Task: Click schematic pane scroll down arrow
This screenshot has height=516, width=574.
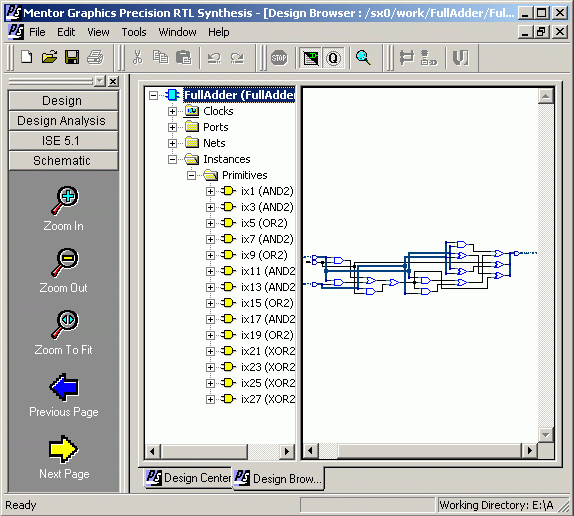Action: pos(545,435)
